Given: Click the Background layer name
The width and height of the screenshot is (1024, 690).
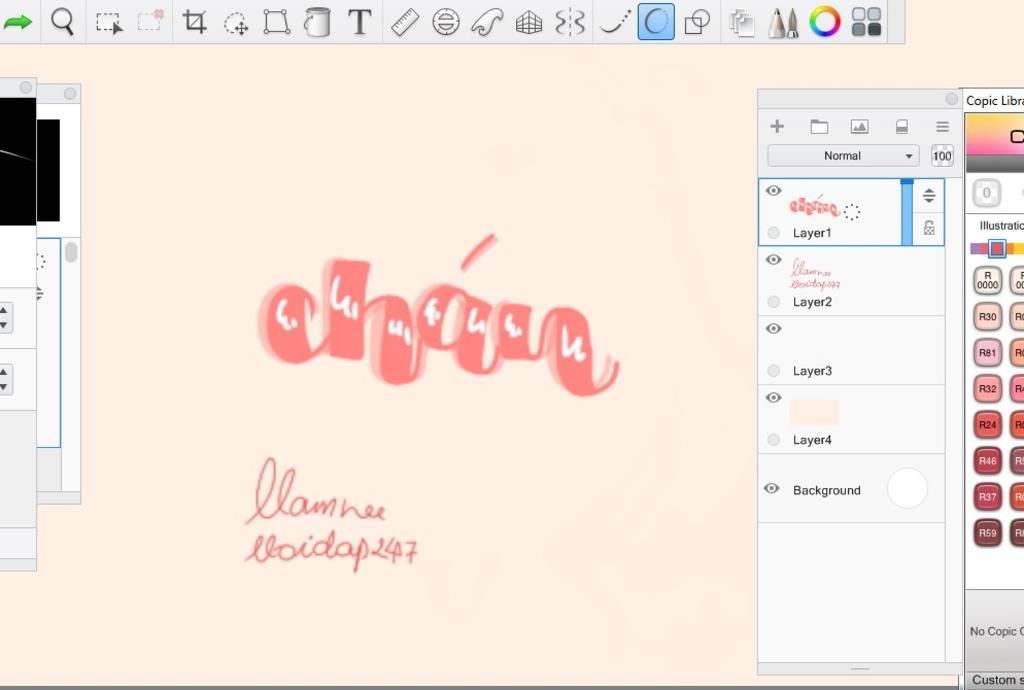Looking at the screenshot, I should click(827, 490).
